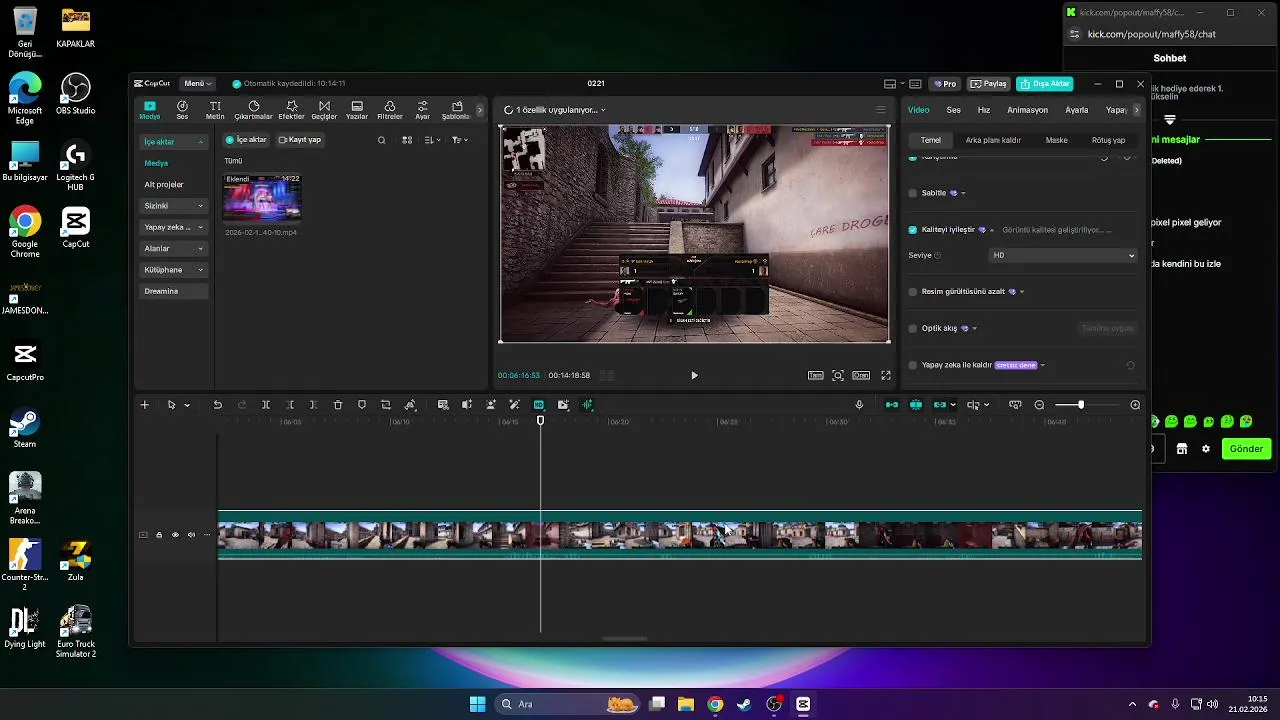Enable the Optik akış checkbox
Screen dimensions: 1280x720
(x=912, y=328)
